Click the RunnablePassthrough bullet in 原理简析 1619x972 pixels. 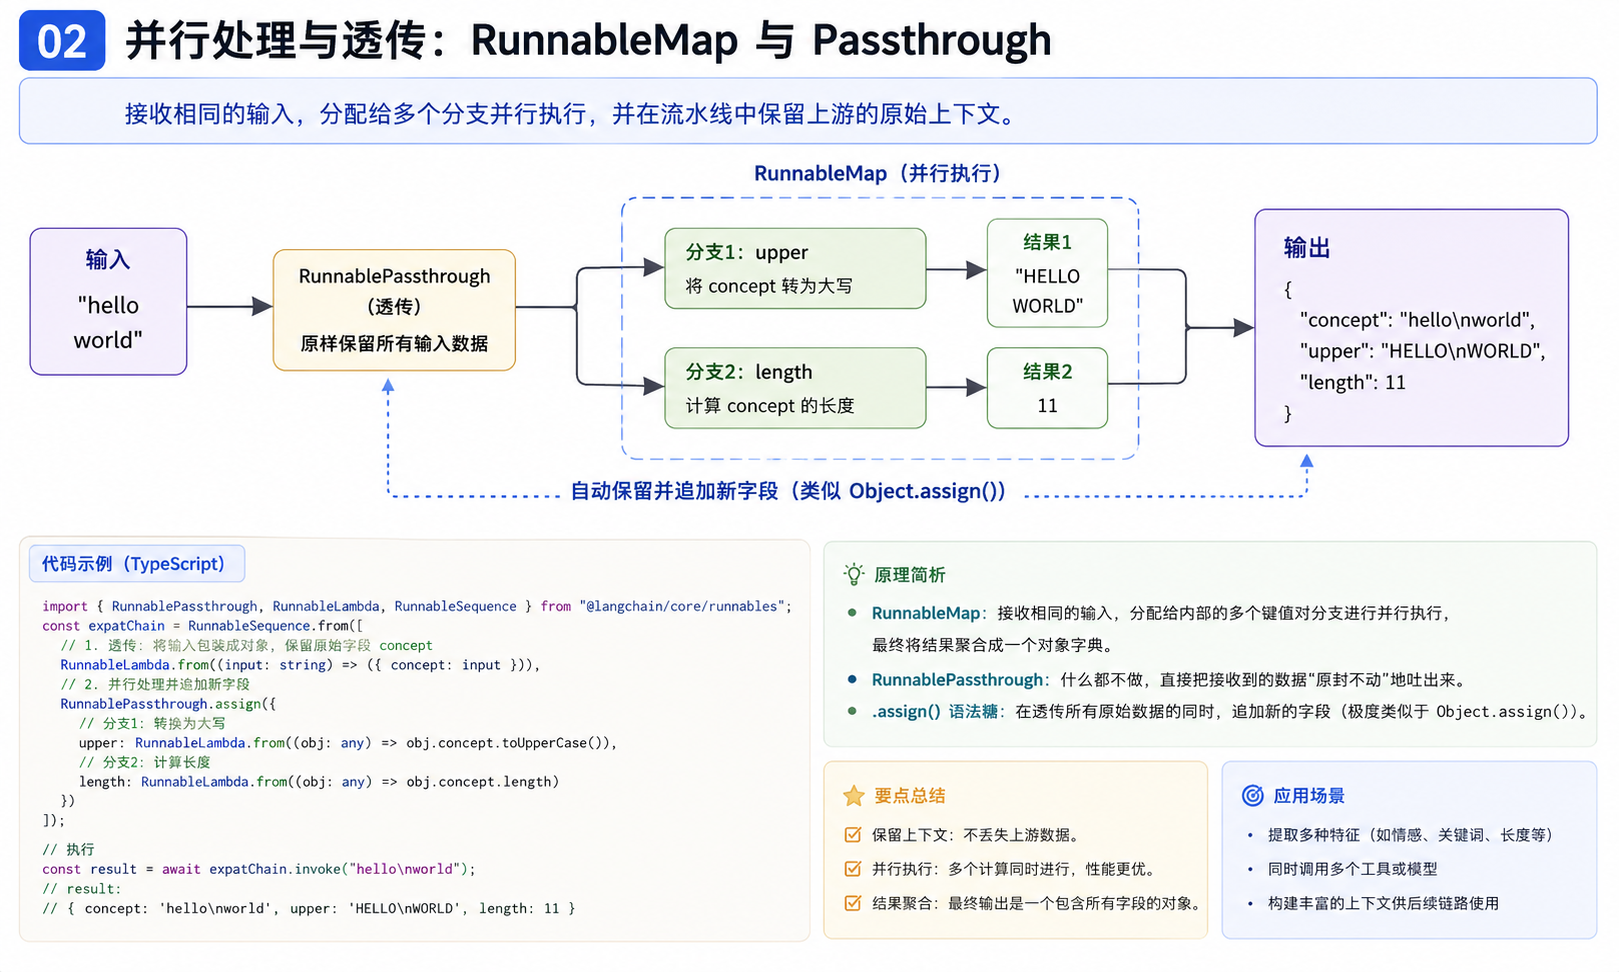[x=1157, y=680]
